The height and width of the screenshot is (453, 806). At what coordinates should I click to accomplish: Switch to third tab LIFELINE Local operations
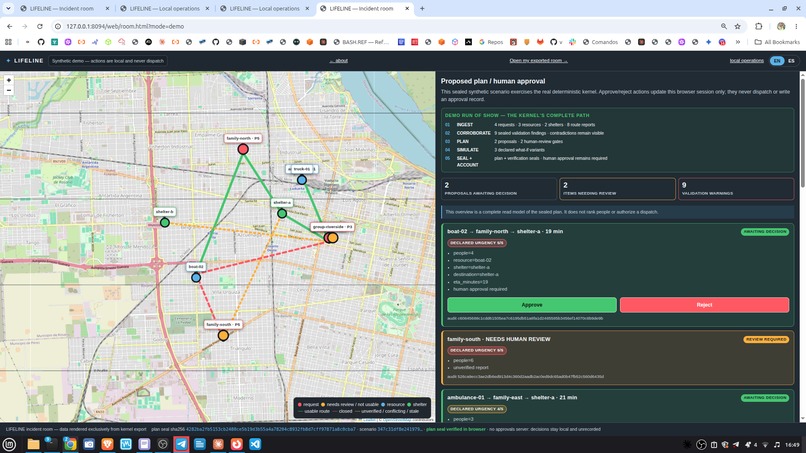[x=264, y=8]
